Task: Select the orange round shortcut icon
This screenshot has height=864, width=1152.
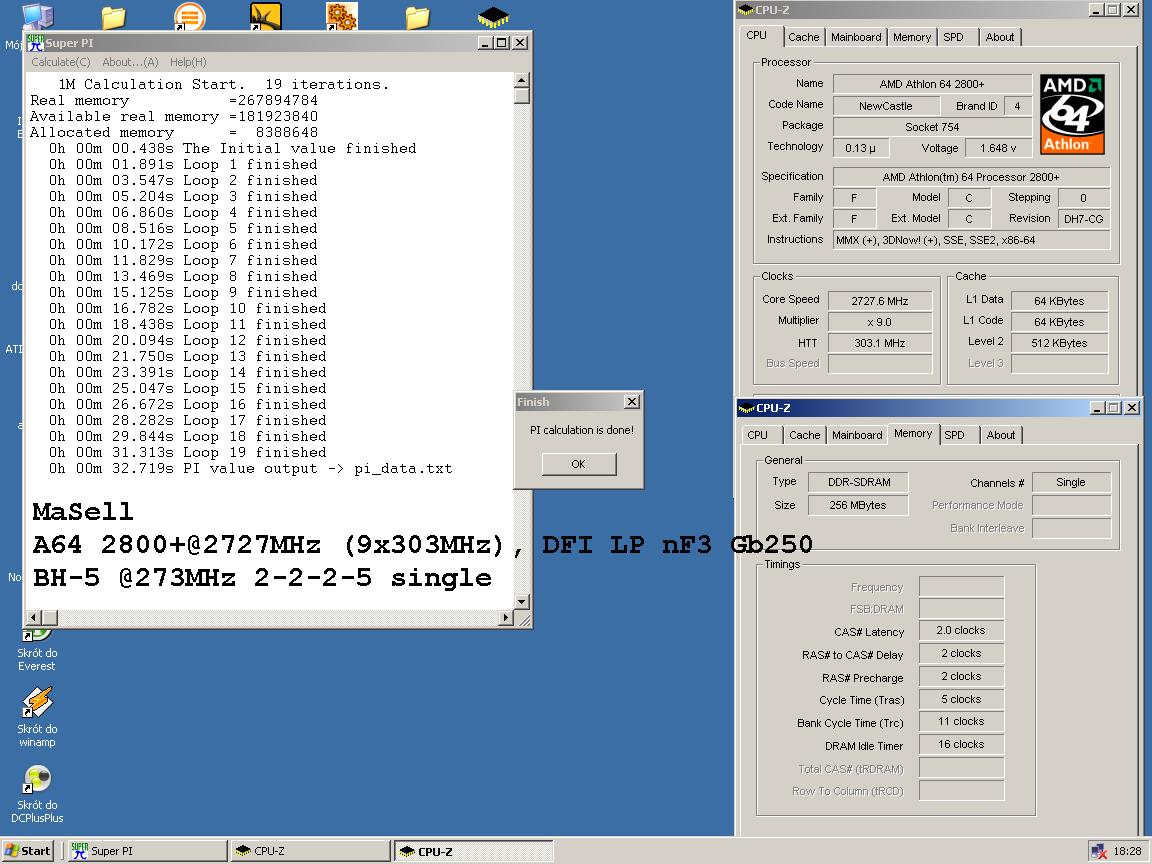Action: point(190,16)
